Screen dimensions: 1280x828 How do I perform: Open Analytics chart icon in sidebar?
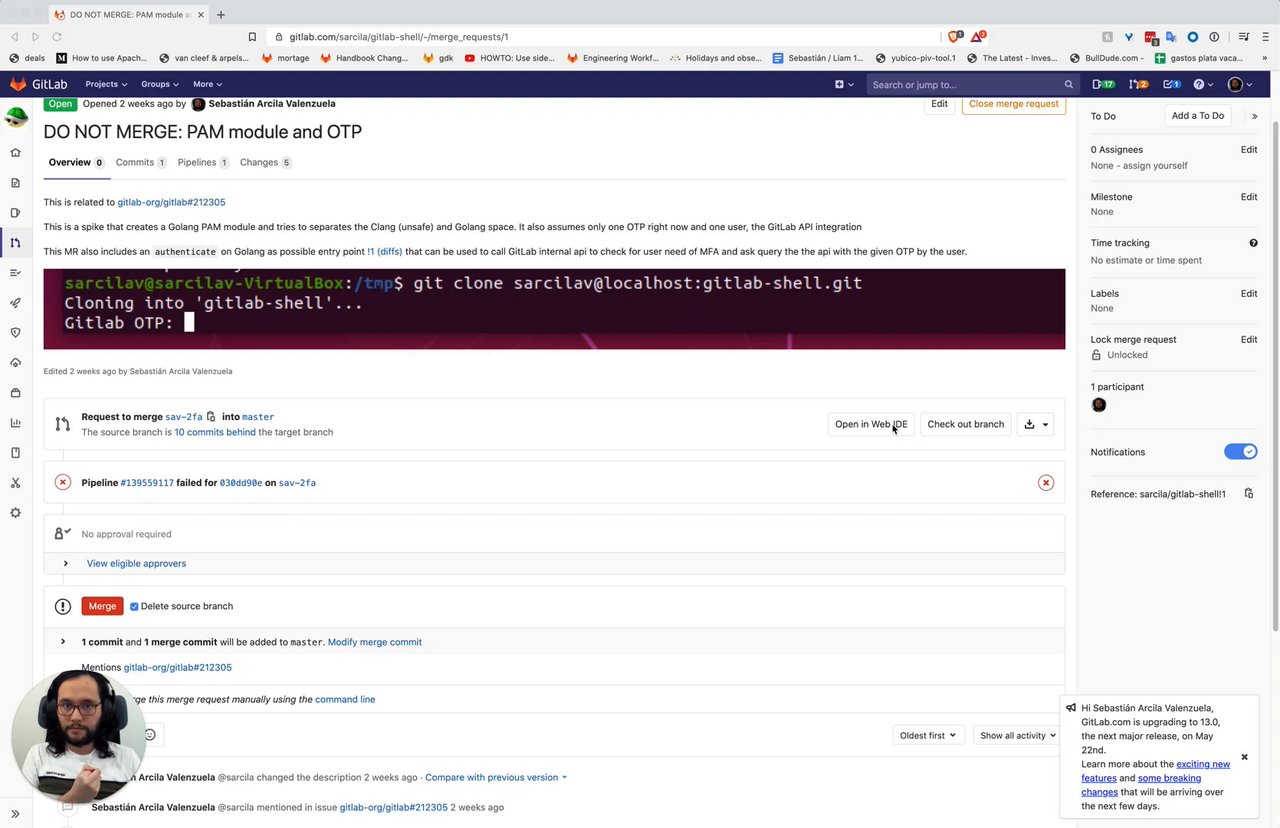click(15, 423)
